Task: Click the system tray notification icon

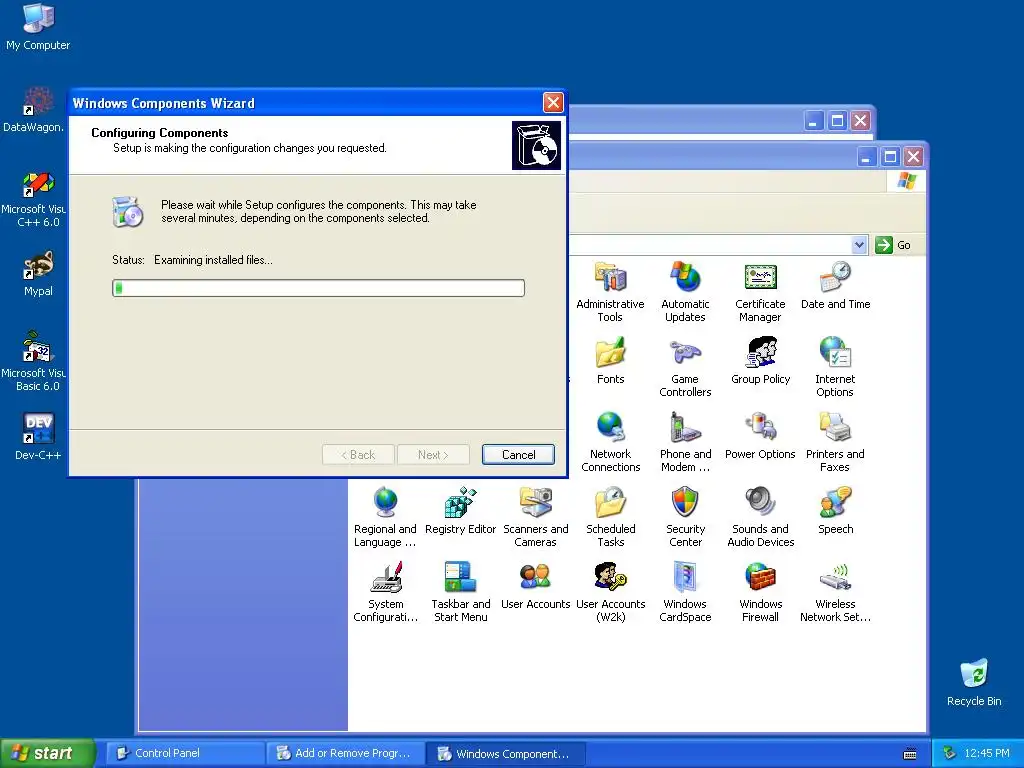Action: (x=950, y=753)
